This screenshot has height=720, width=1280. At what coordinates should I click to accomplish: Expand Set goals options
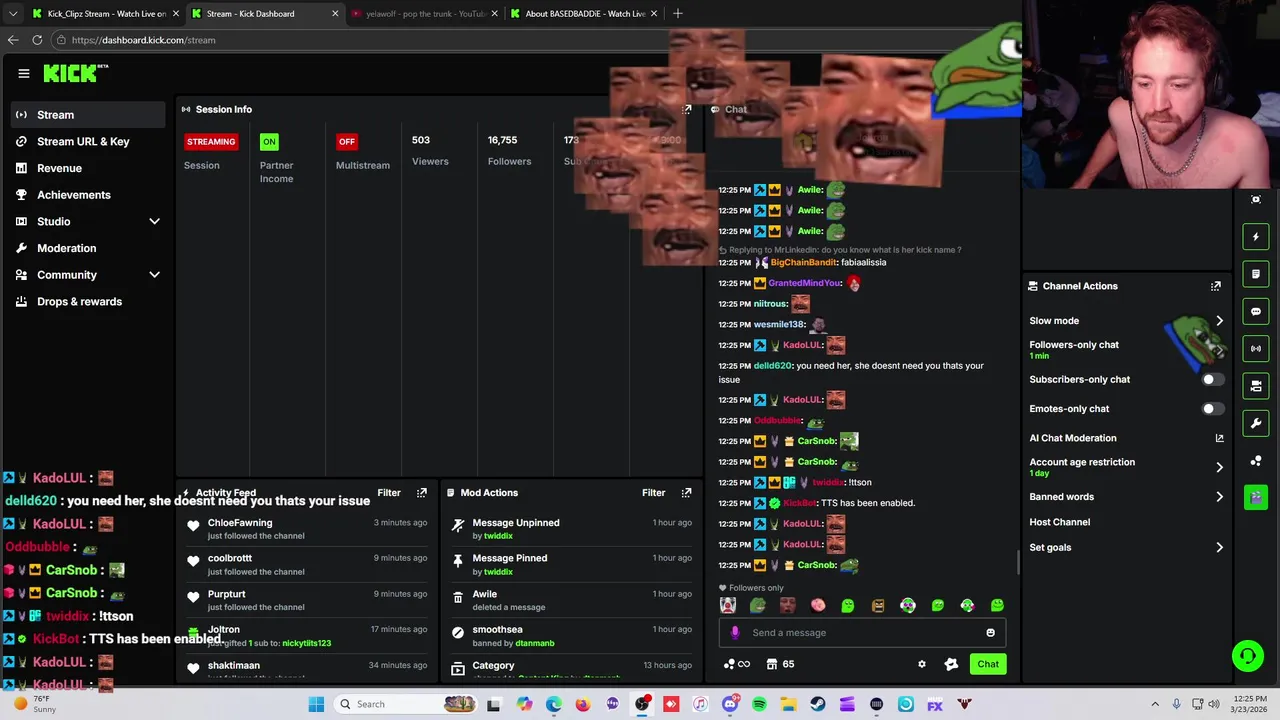pos(1219,548)
